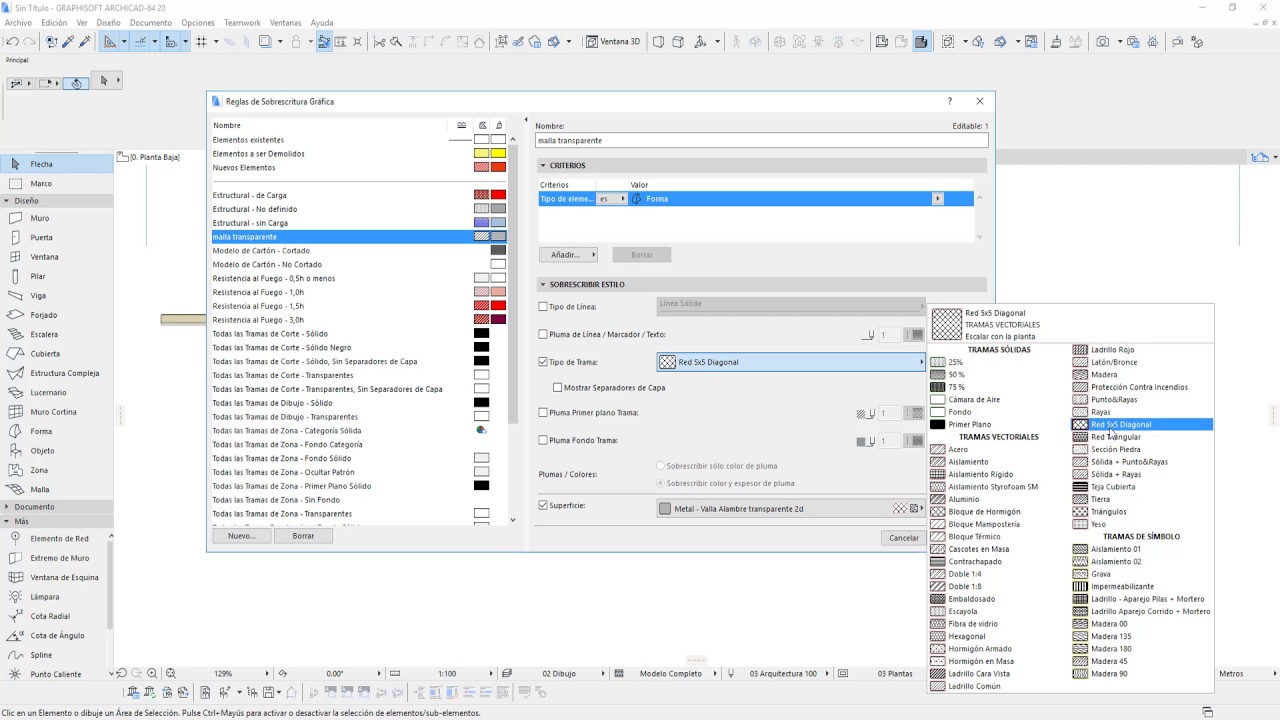Click red swatch of Nuevos Elementos
The width and height of the screenshot is (1280, 720).
[498, 168]
